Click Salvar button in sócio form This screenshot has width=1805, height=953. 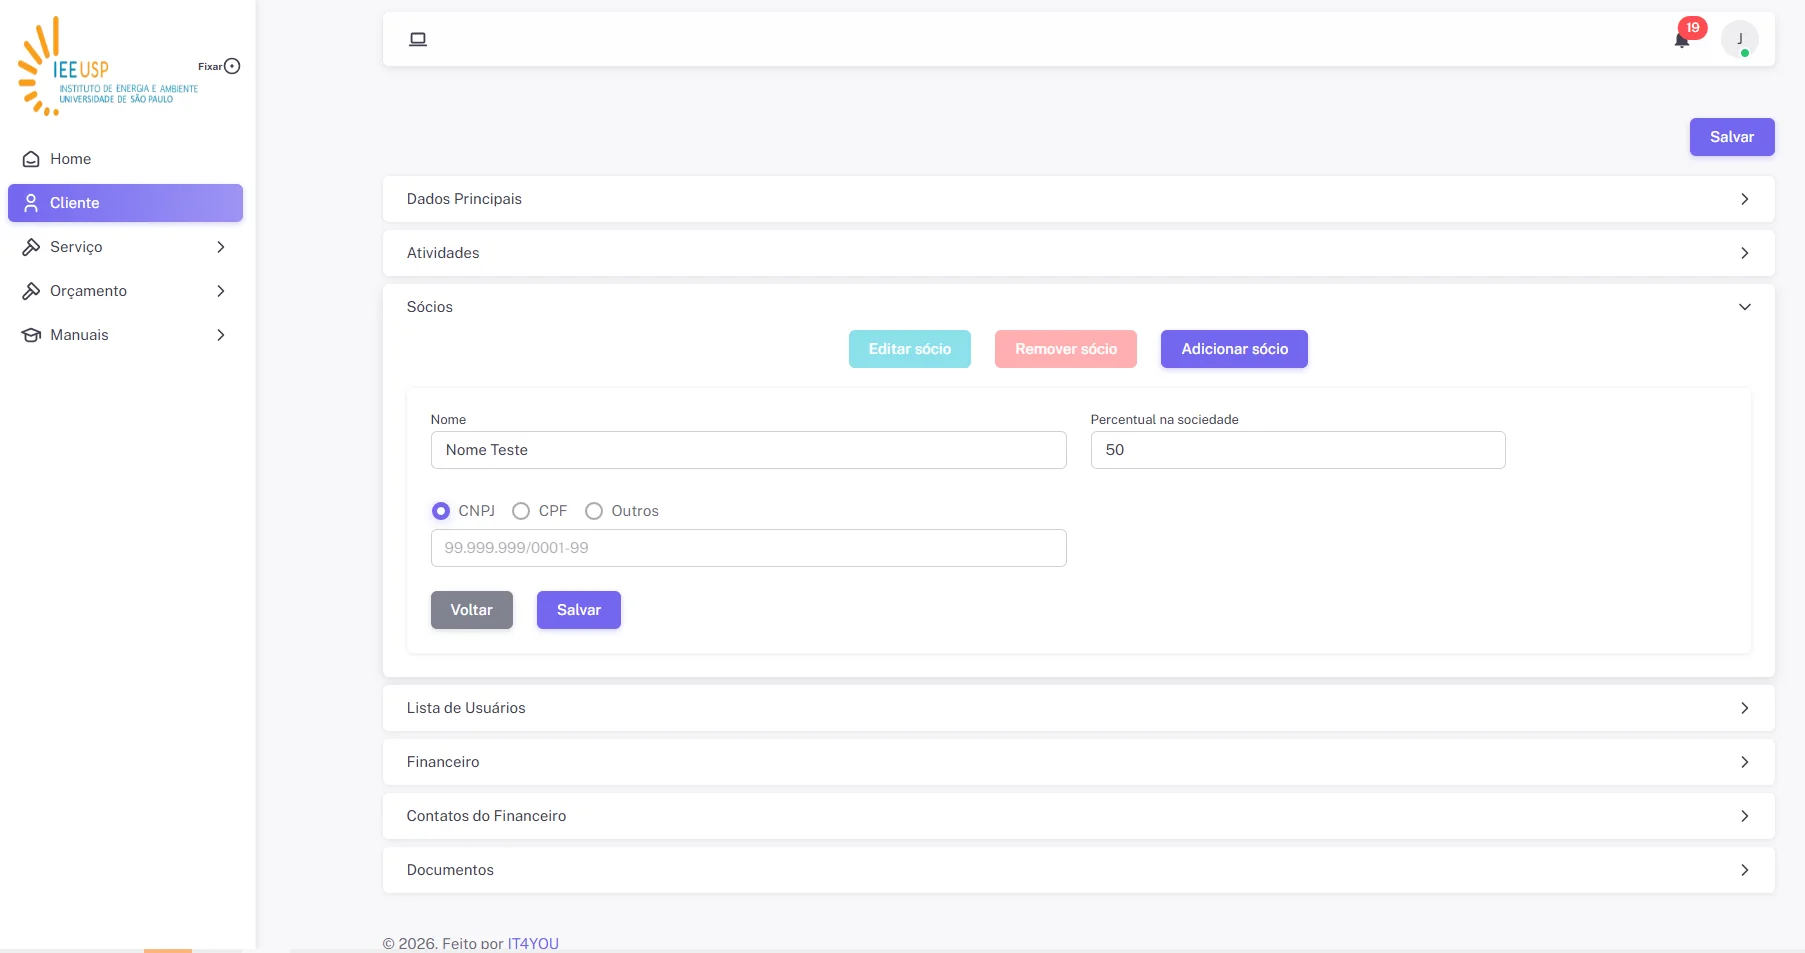[x=579, y=610]
